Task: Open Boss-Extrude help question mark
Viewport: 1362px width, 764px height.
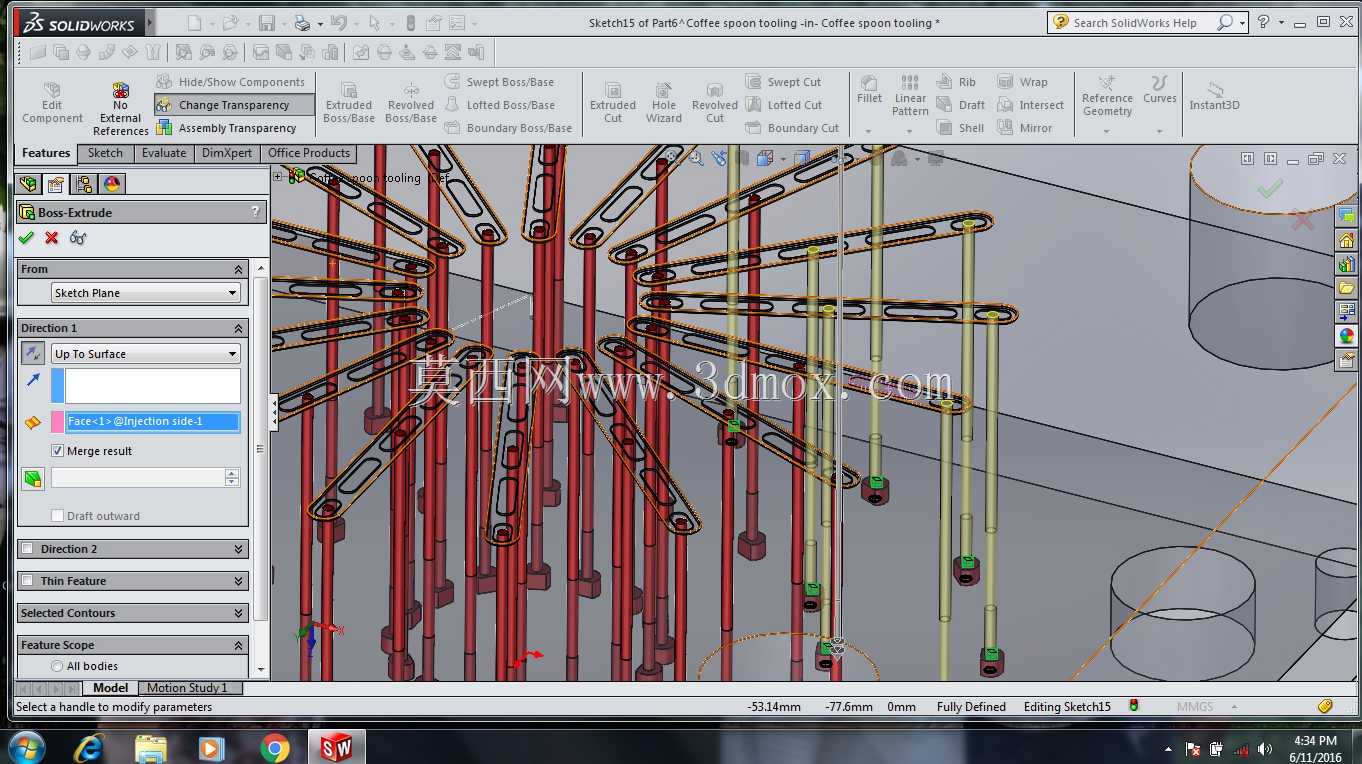Action: pos(255,212)
